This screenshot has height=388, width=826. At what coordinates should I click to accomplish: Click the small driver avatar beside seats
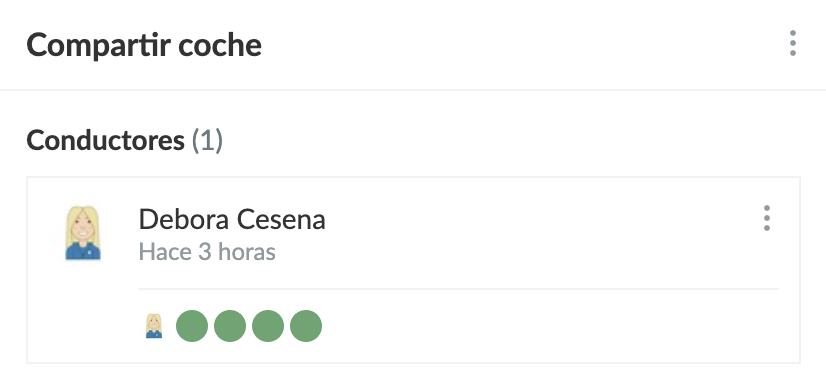[x=154, y=326]
